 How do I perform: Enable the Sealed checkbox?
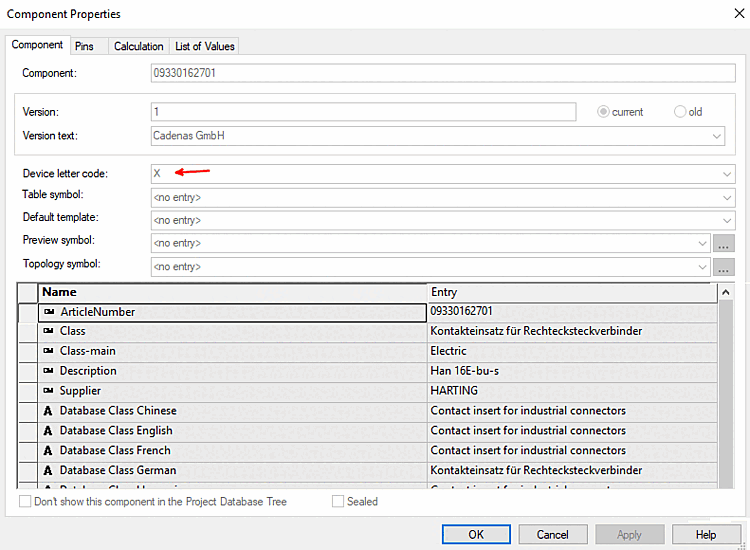coord(338,501)
